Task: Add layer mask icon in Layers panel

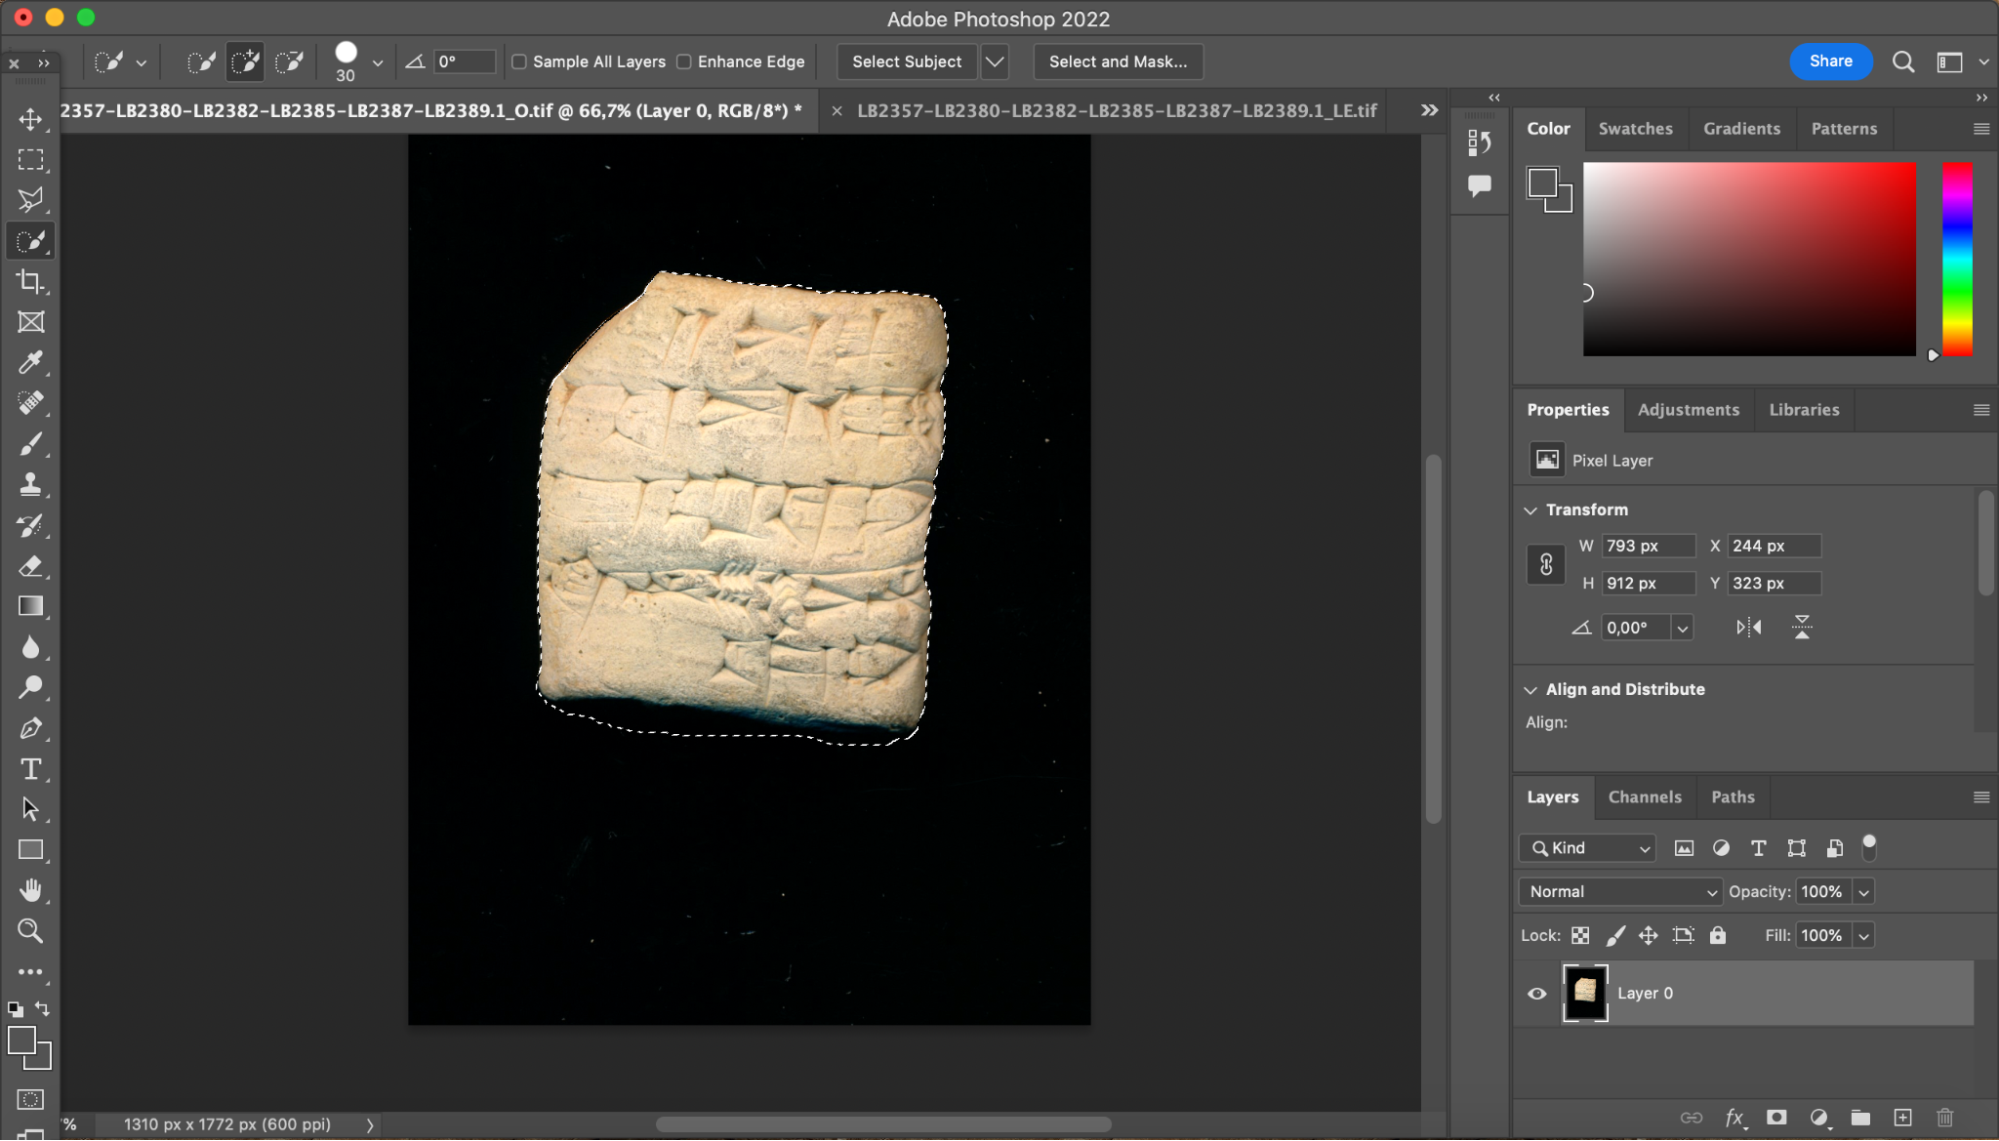Action: (1777, 1118)
